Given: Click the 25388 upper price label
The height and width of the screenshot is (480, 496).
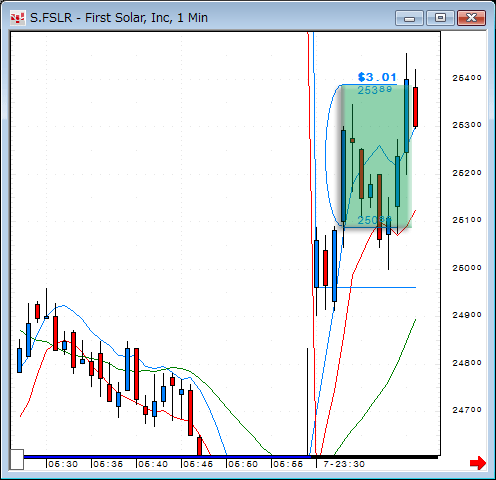Looking at the screenshot, I should pos(375,90).
